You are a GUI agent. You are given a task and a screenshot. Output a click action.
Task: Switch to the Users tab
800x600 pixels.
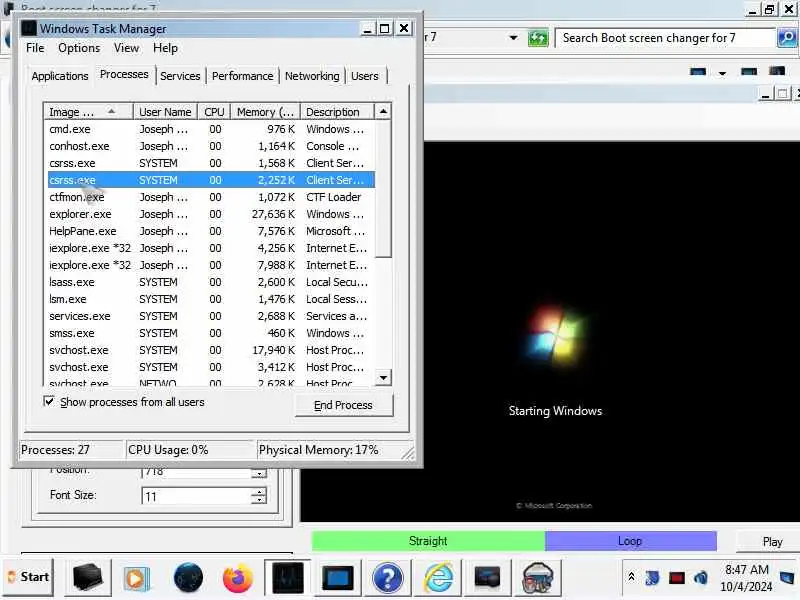point(364,76)
